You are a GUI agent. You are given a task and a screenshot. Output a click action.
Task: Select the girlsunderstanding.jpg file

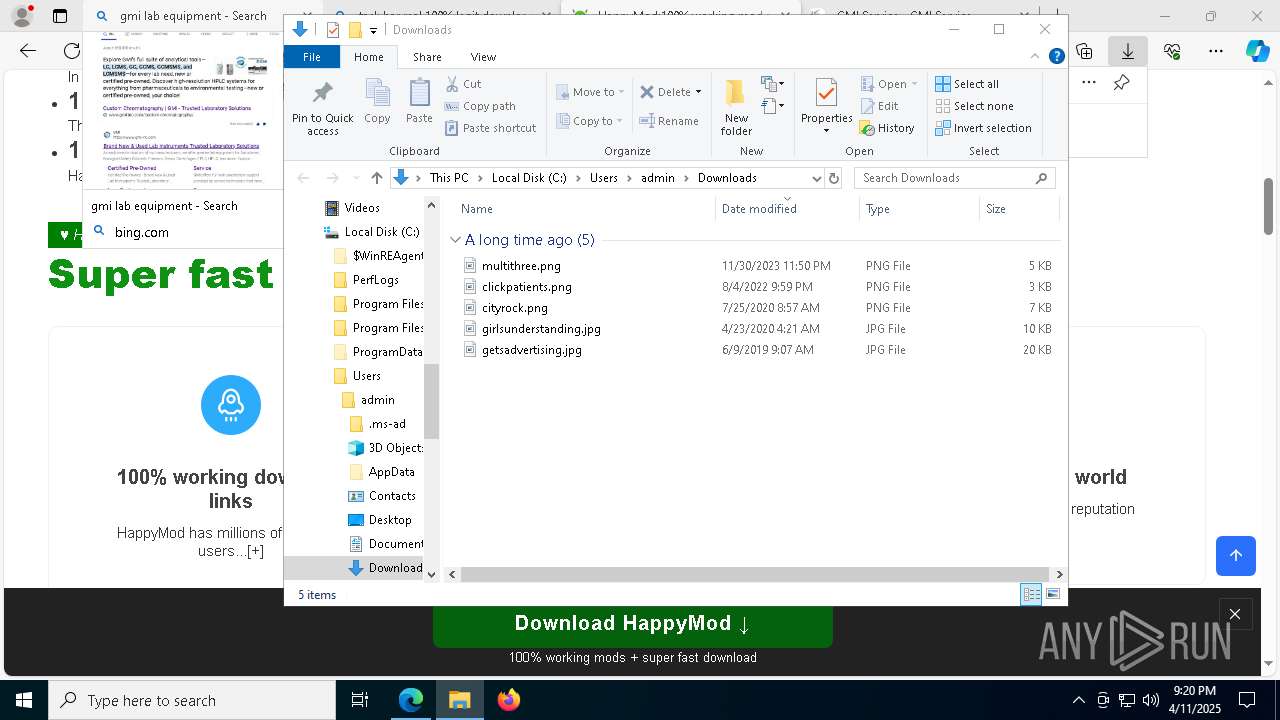541,329
